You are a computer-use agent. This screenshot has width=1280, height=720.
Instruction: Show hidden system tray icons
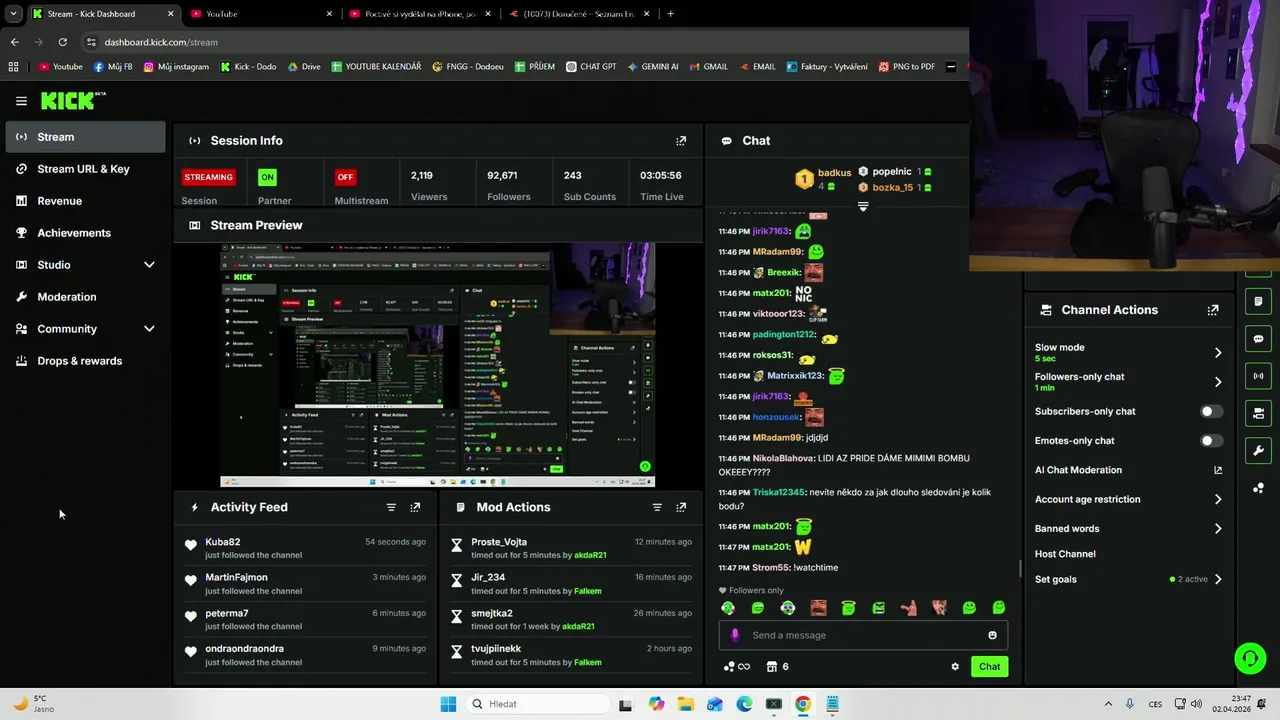pos(1108,704)
